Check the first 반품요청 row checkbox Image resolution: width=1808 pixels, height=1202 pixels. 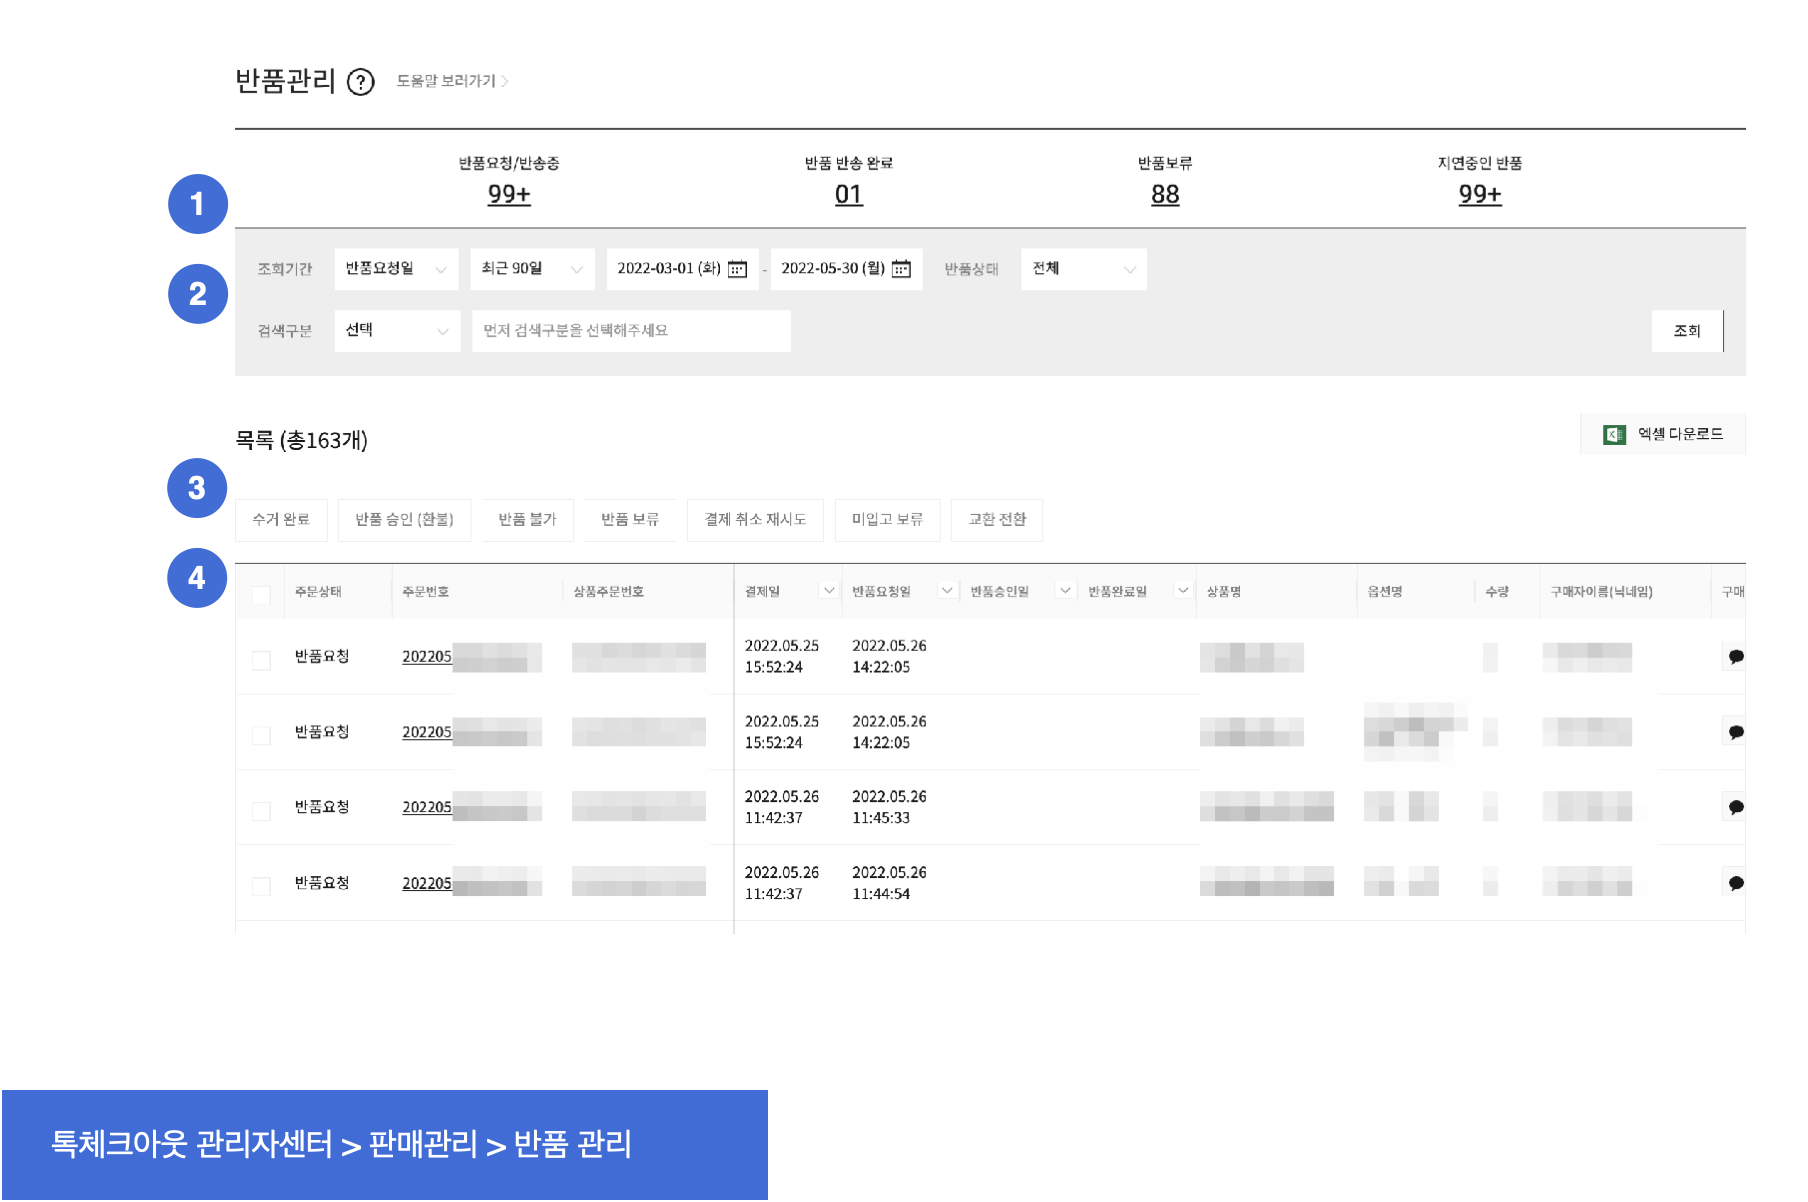[x=261, y=661]
